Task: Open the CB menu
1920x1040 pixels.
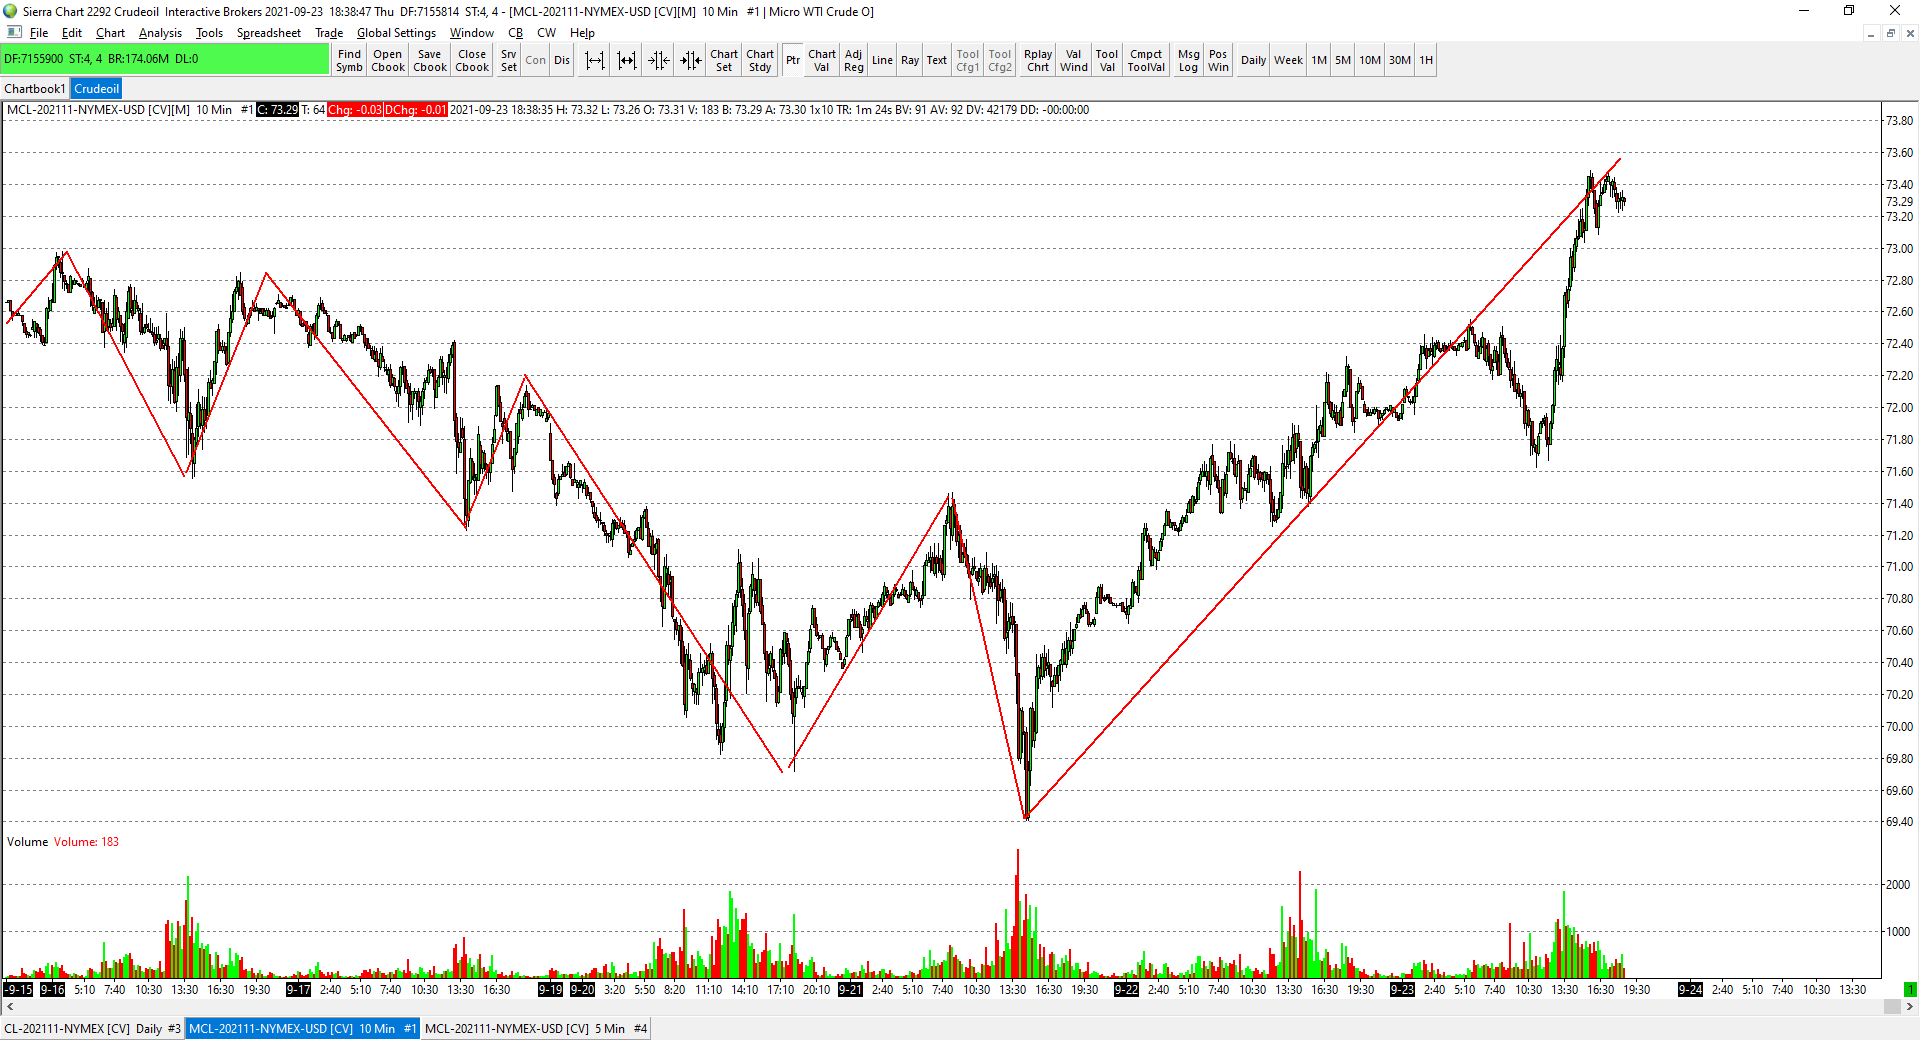Action: coord(515,33)
